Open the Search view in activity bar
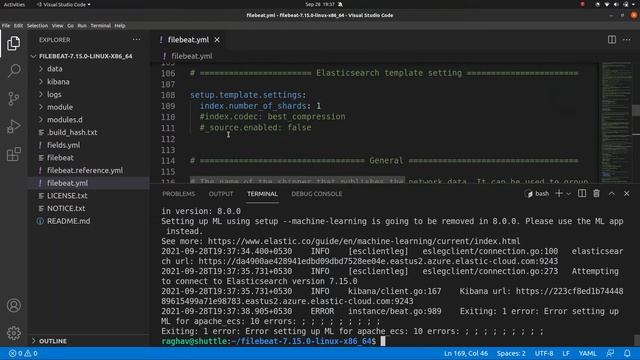The image size is (640, 360). click(x=13, y=71)
